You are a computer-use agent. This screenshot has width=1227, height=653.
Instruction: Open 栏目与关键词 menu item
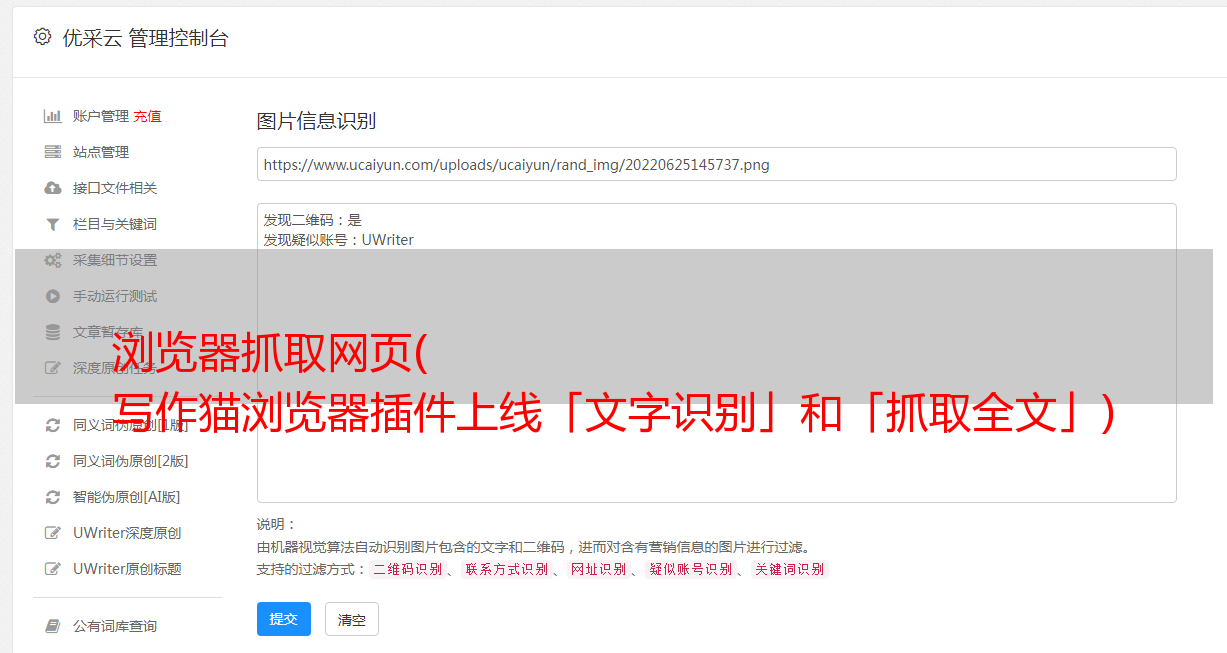[x=115, y=224]
